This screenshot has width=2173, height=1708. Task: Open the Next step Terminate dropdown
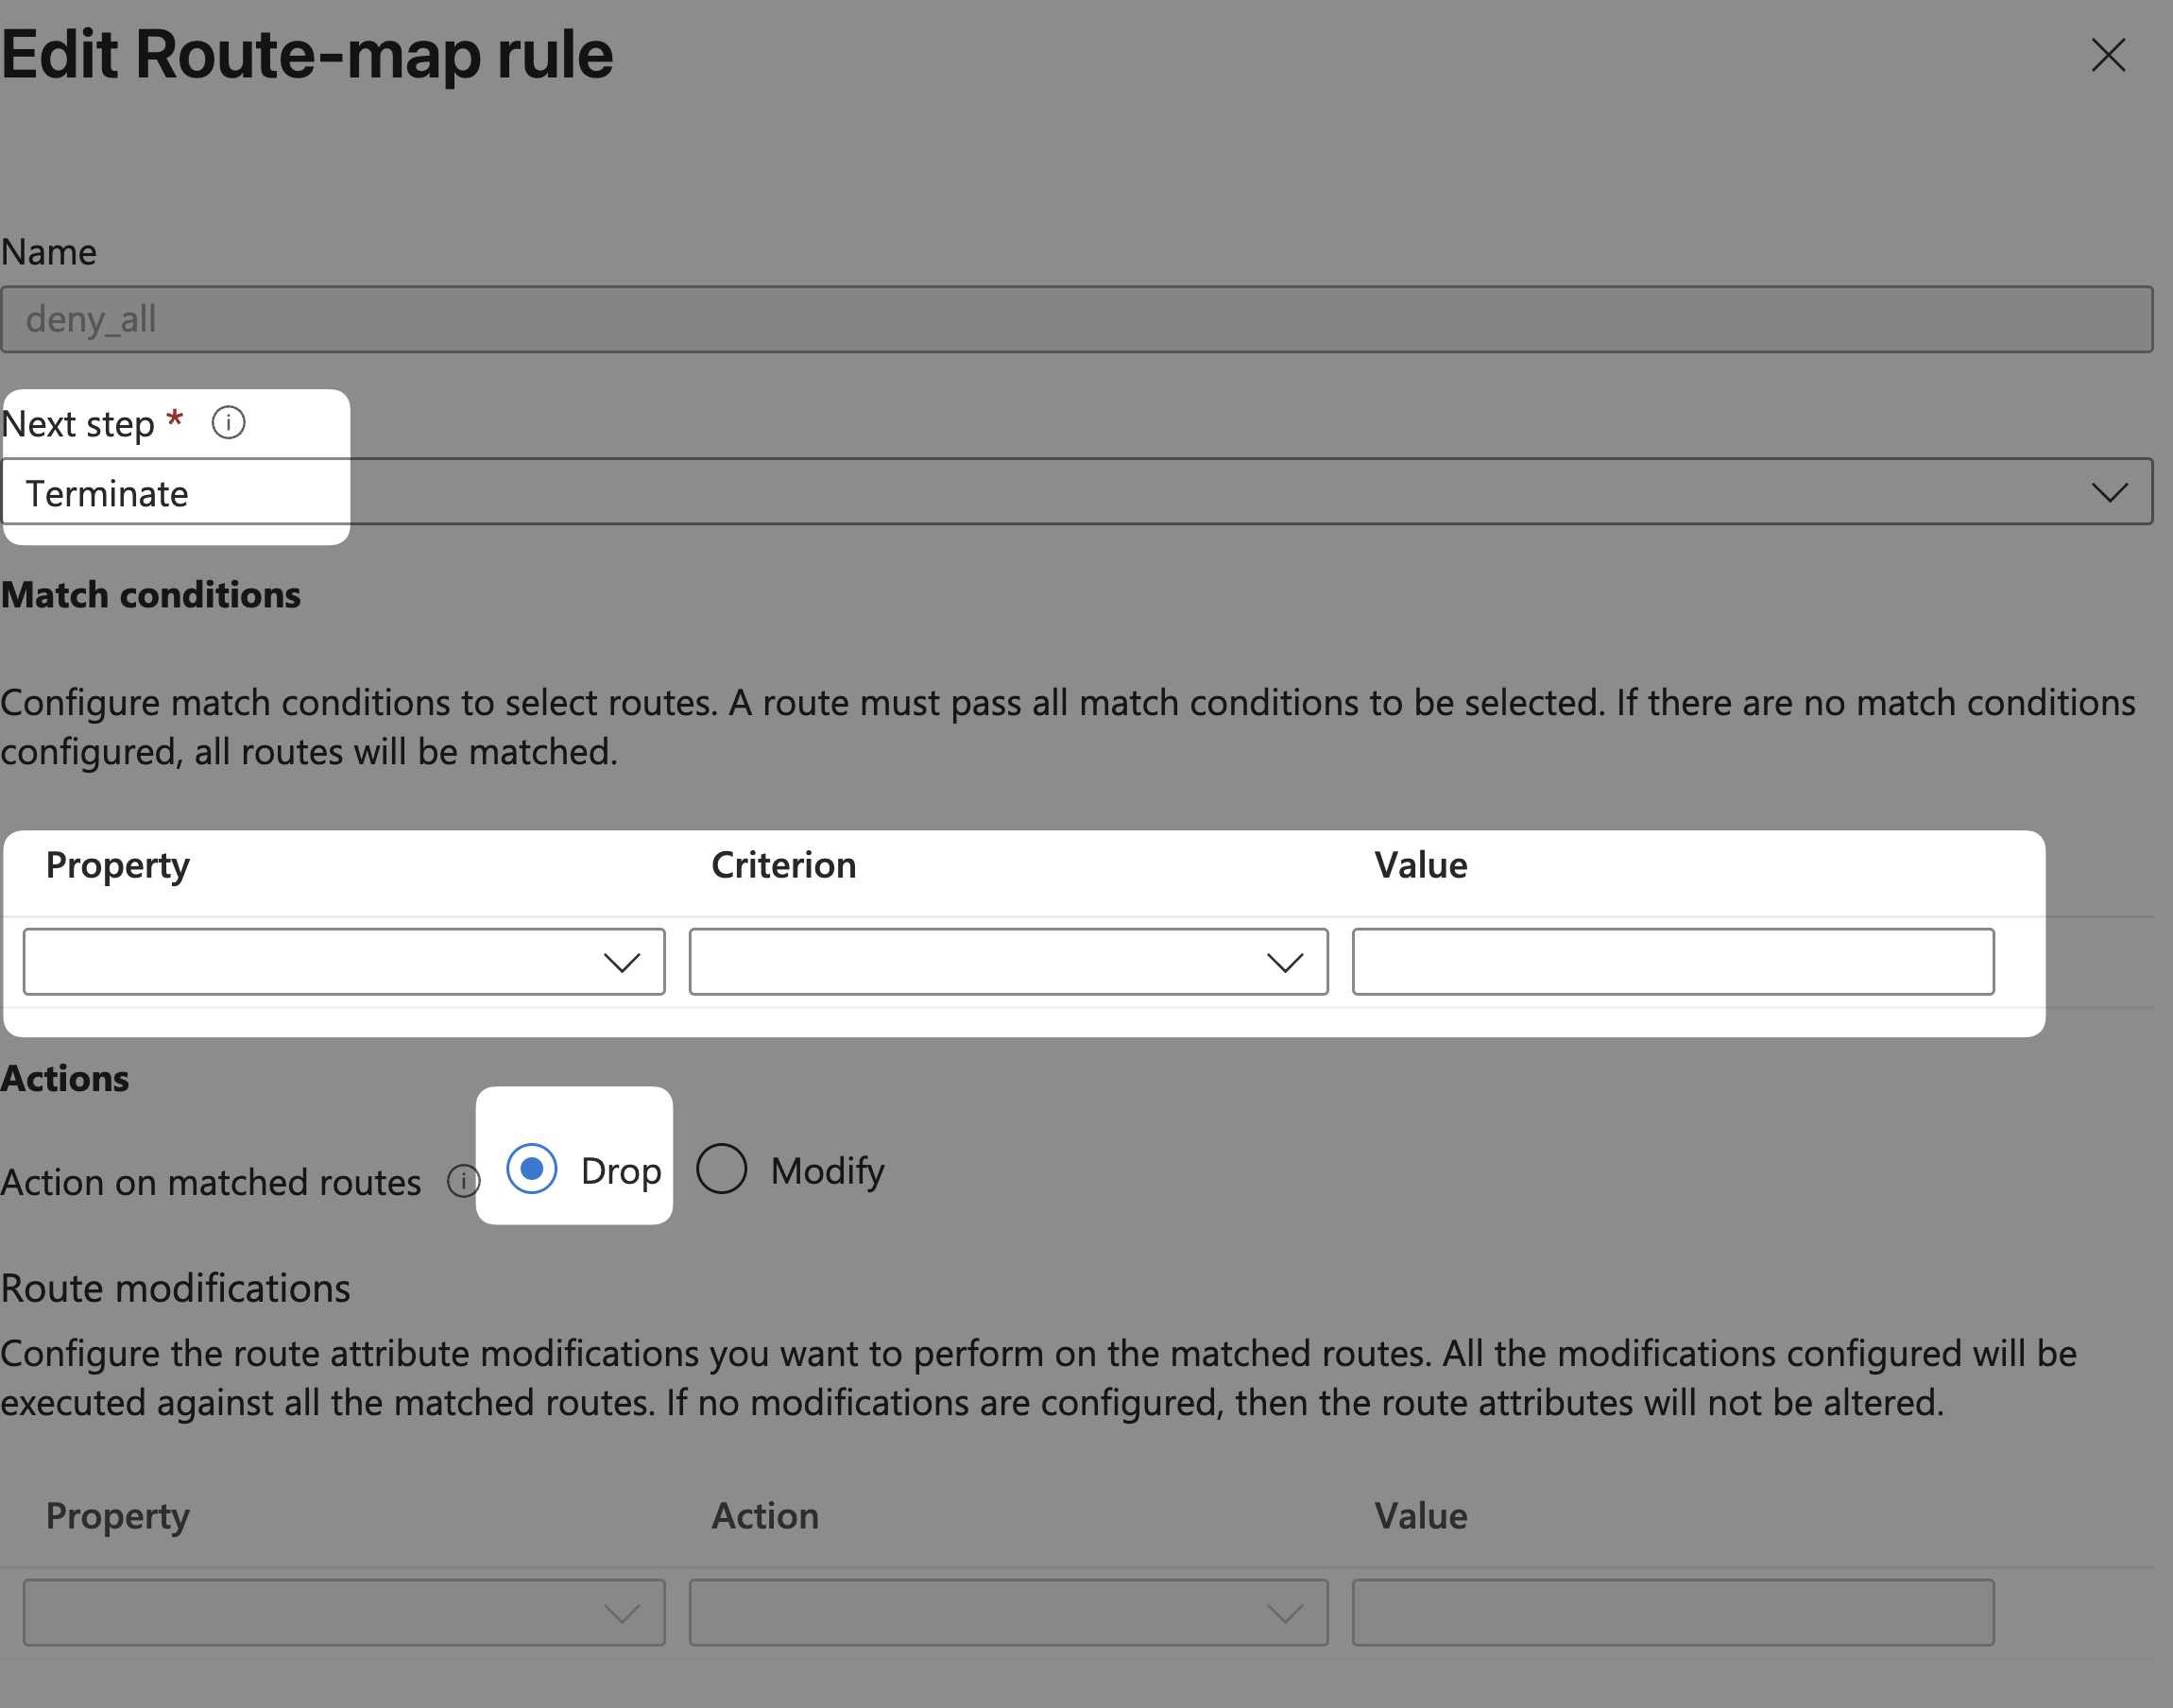tap(1076, 492)
